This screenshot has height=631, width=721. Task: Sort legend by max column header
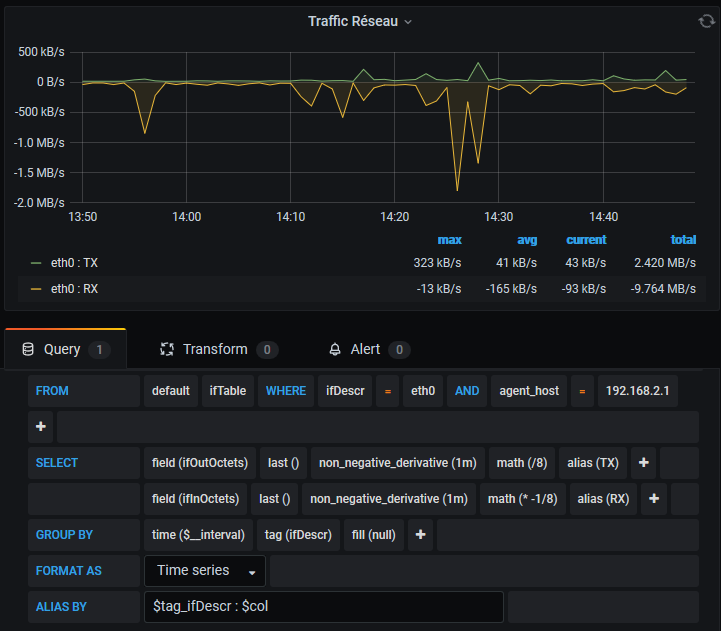[x=449, y=240]
